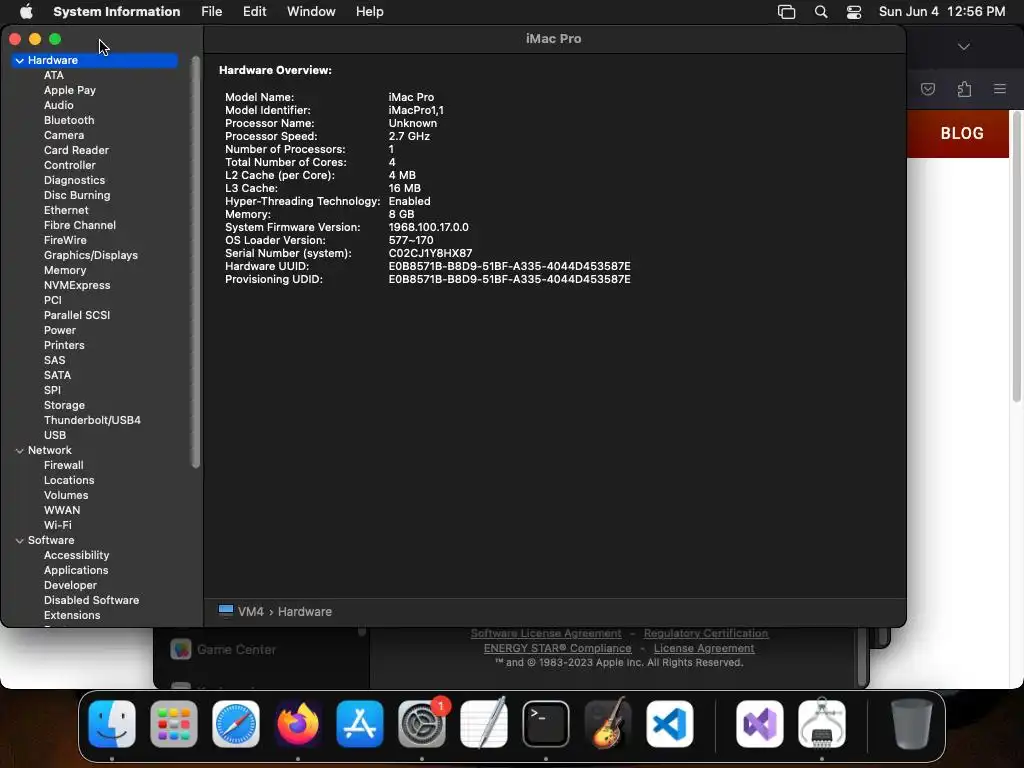The height and width of the screenshot is (768, 1024).
Task: Open the System Information menu
Action: pos(116,12)
